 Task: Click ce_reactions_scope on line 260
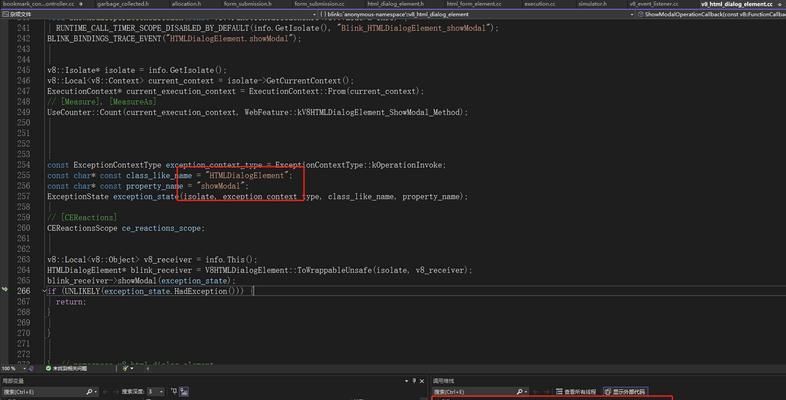point(162,228)
